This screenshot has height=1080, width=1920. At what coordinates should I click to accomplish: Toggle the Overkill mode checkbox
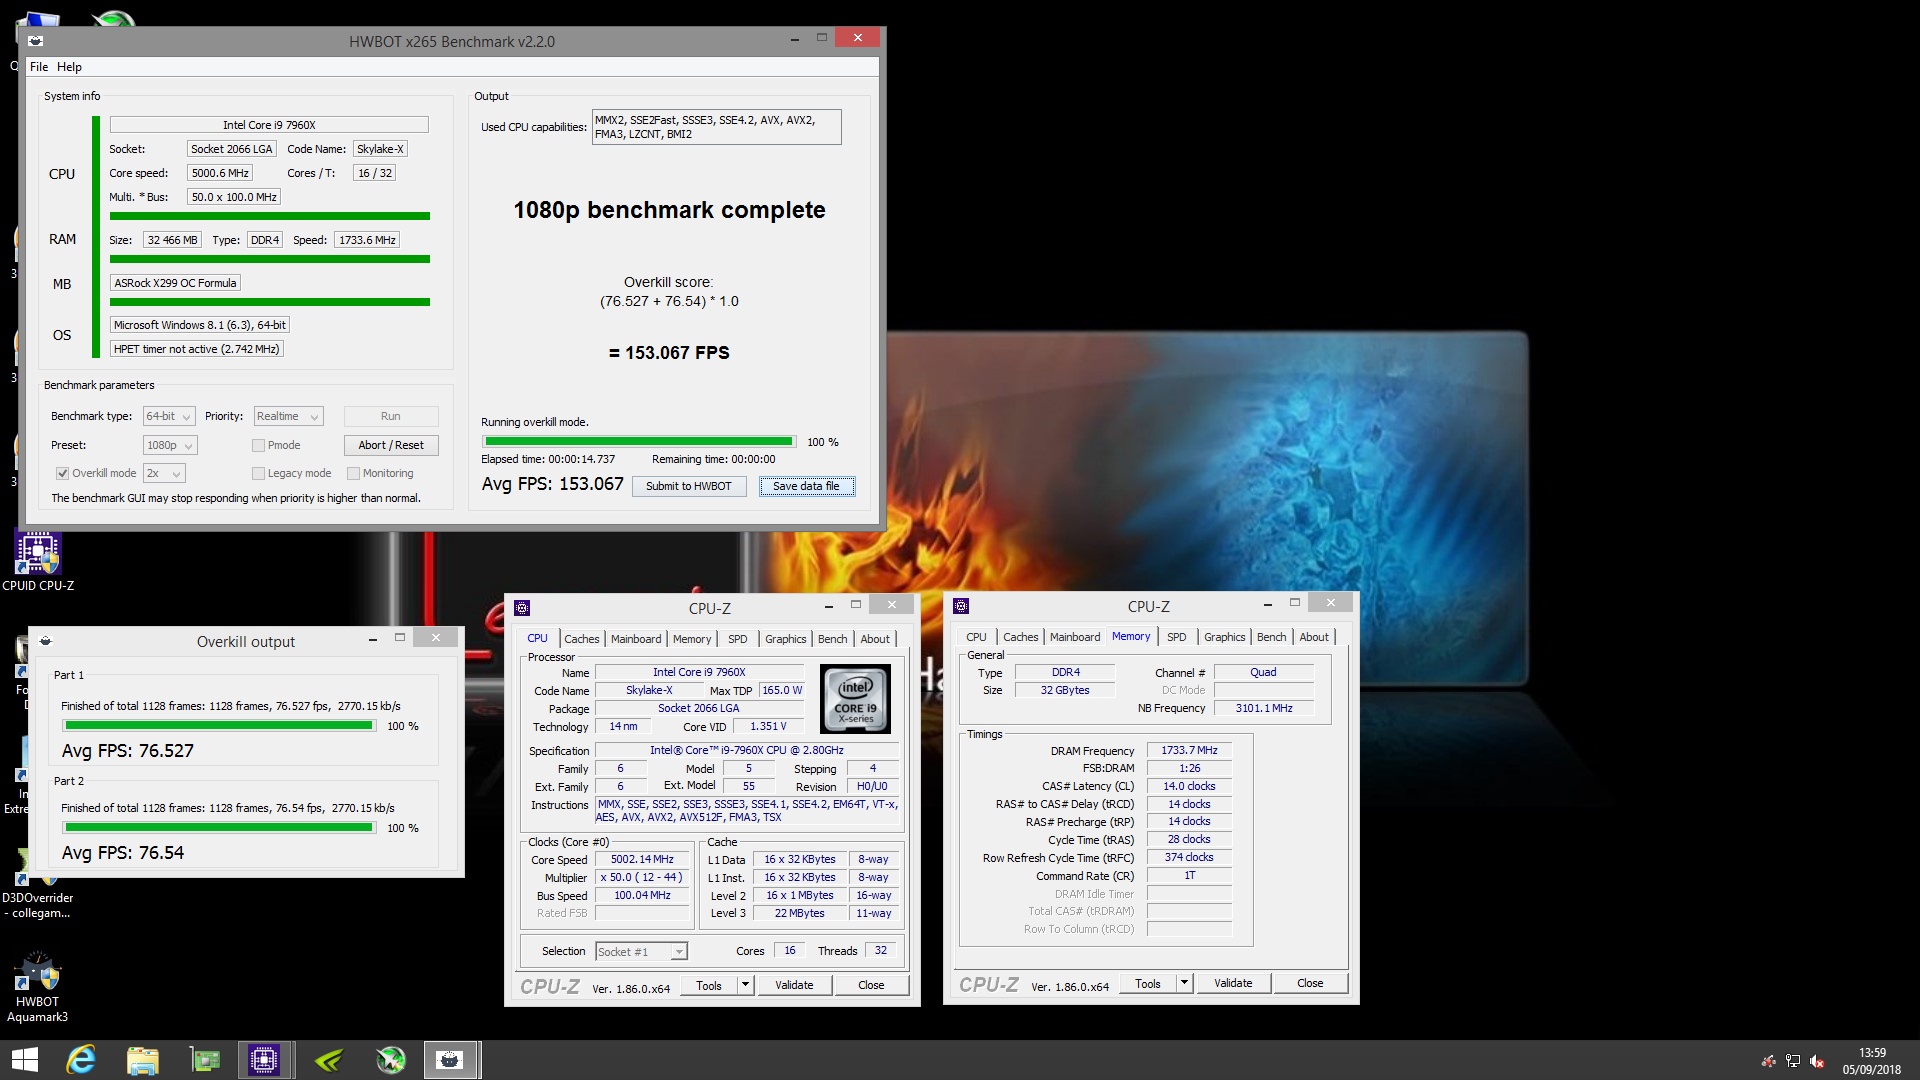click(x=62, y=473)
